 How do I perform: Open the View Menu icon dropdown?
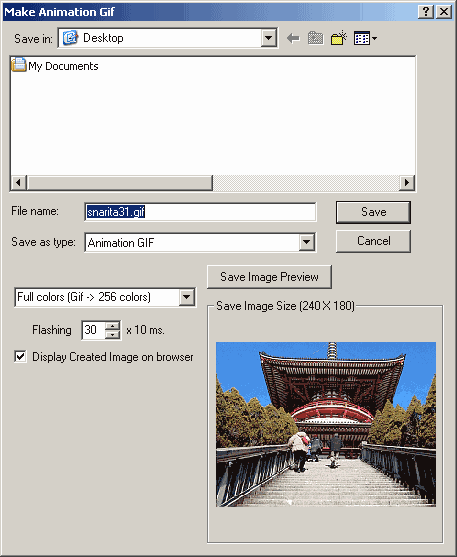[x=365, y=38]
